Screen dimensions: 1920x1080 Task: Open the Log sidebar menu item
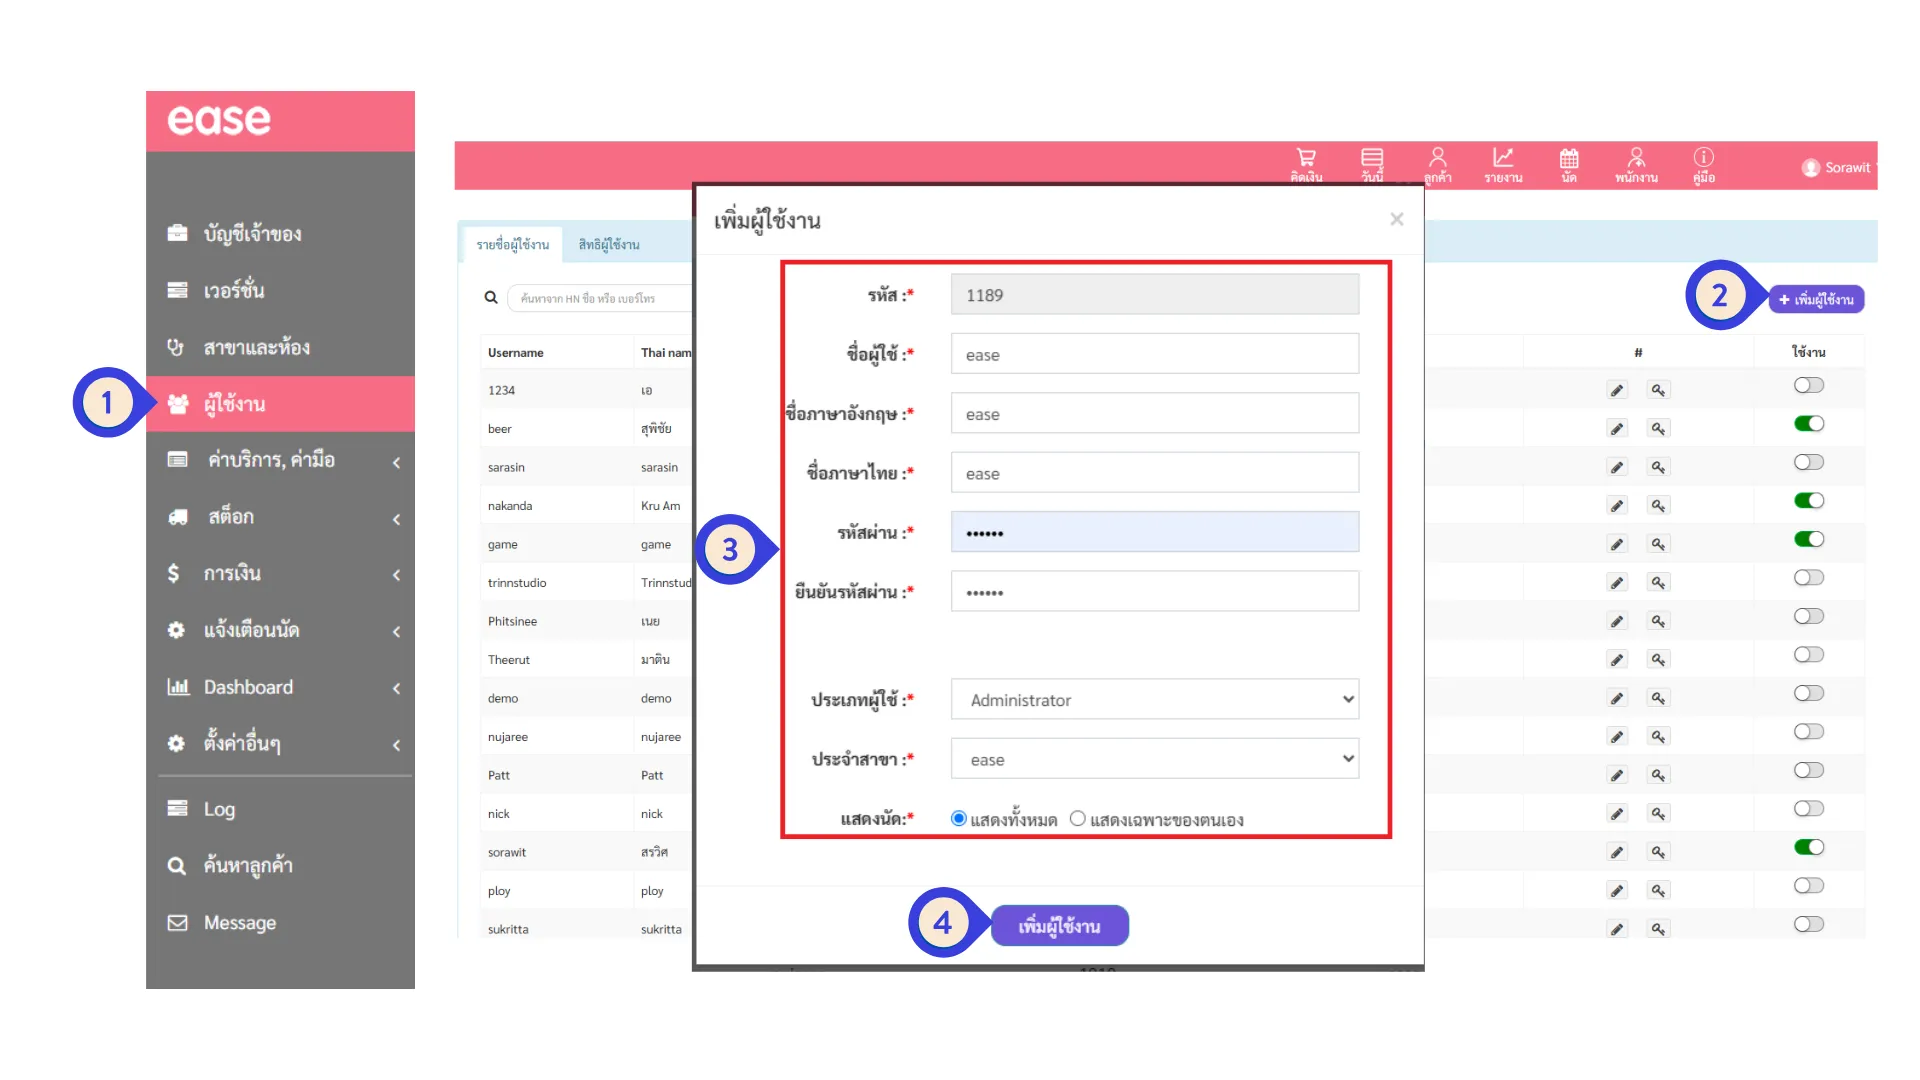tap(220, 809)
